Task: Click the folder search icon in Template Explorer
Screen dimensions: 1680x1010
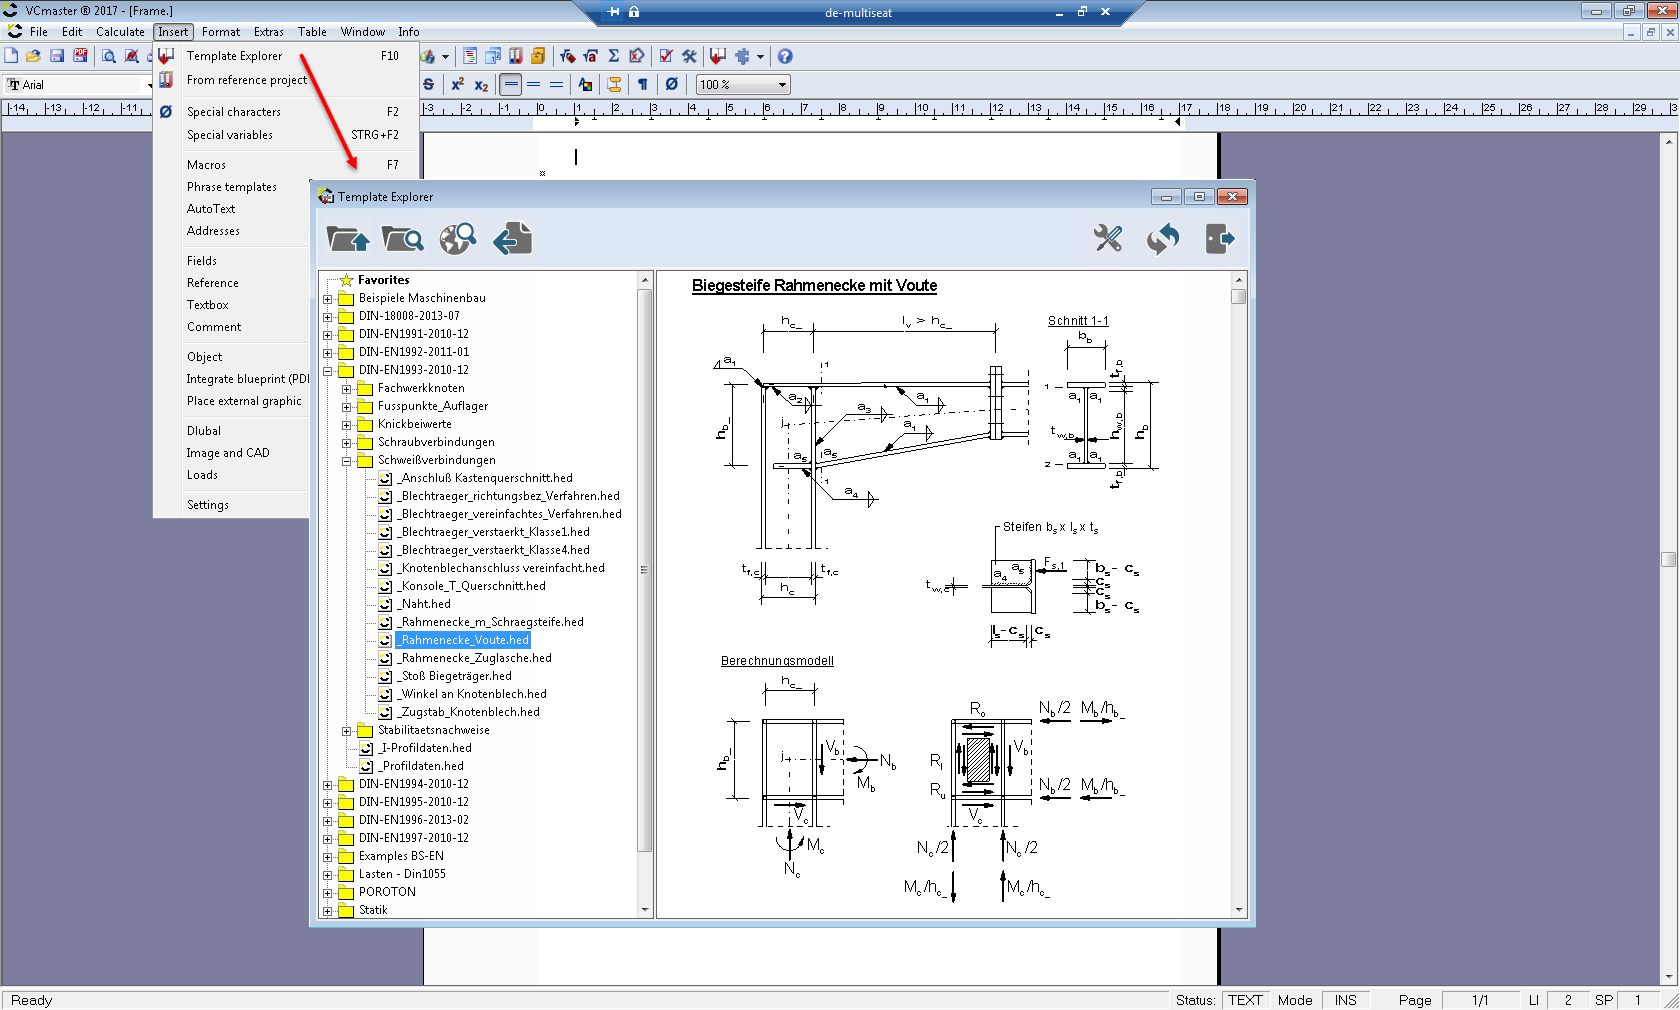Action: (x=402, y=239)
